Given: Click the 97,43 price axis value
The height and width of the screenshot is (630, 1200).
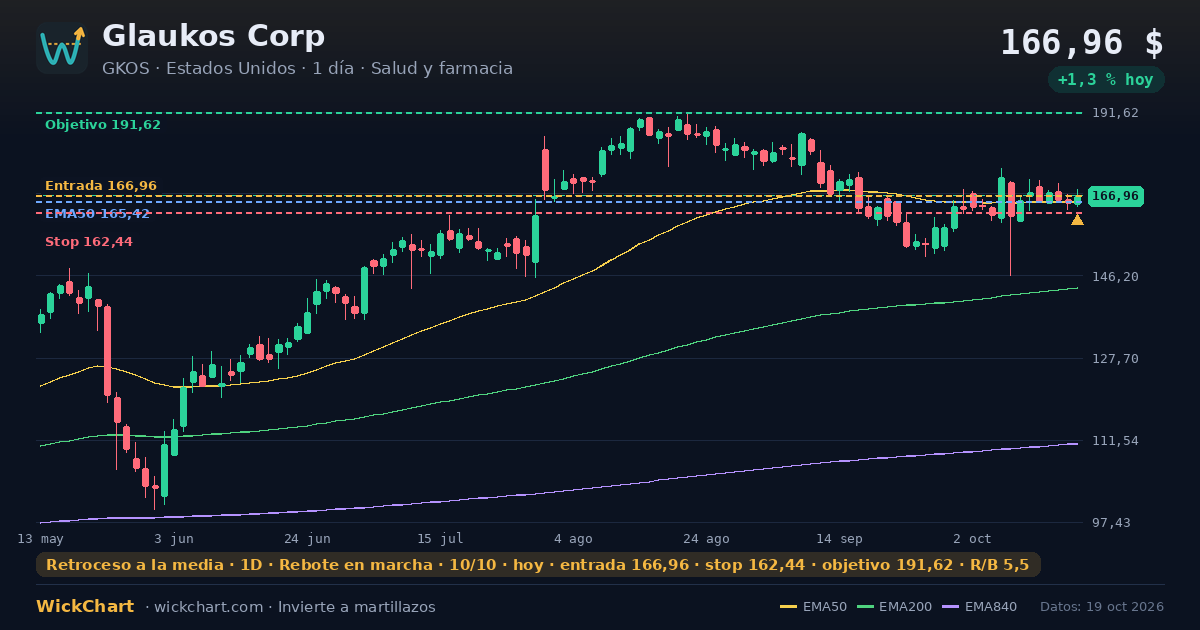Looking at the screenshot, I should 1112,522.
